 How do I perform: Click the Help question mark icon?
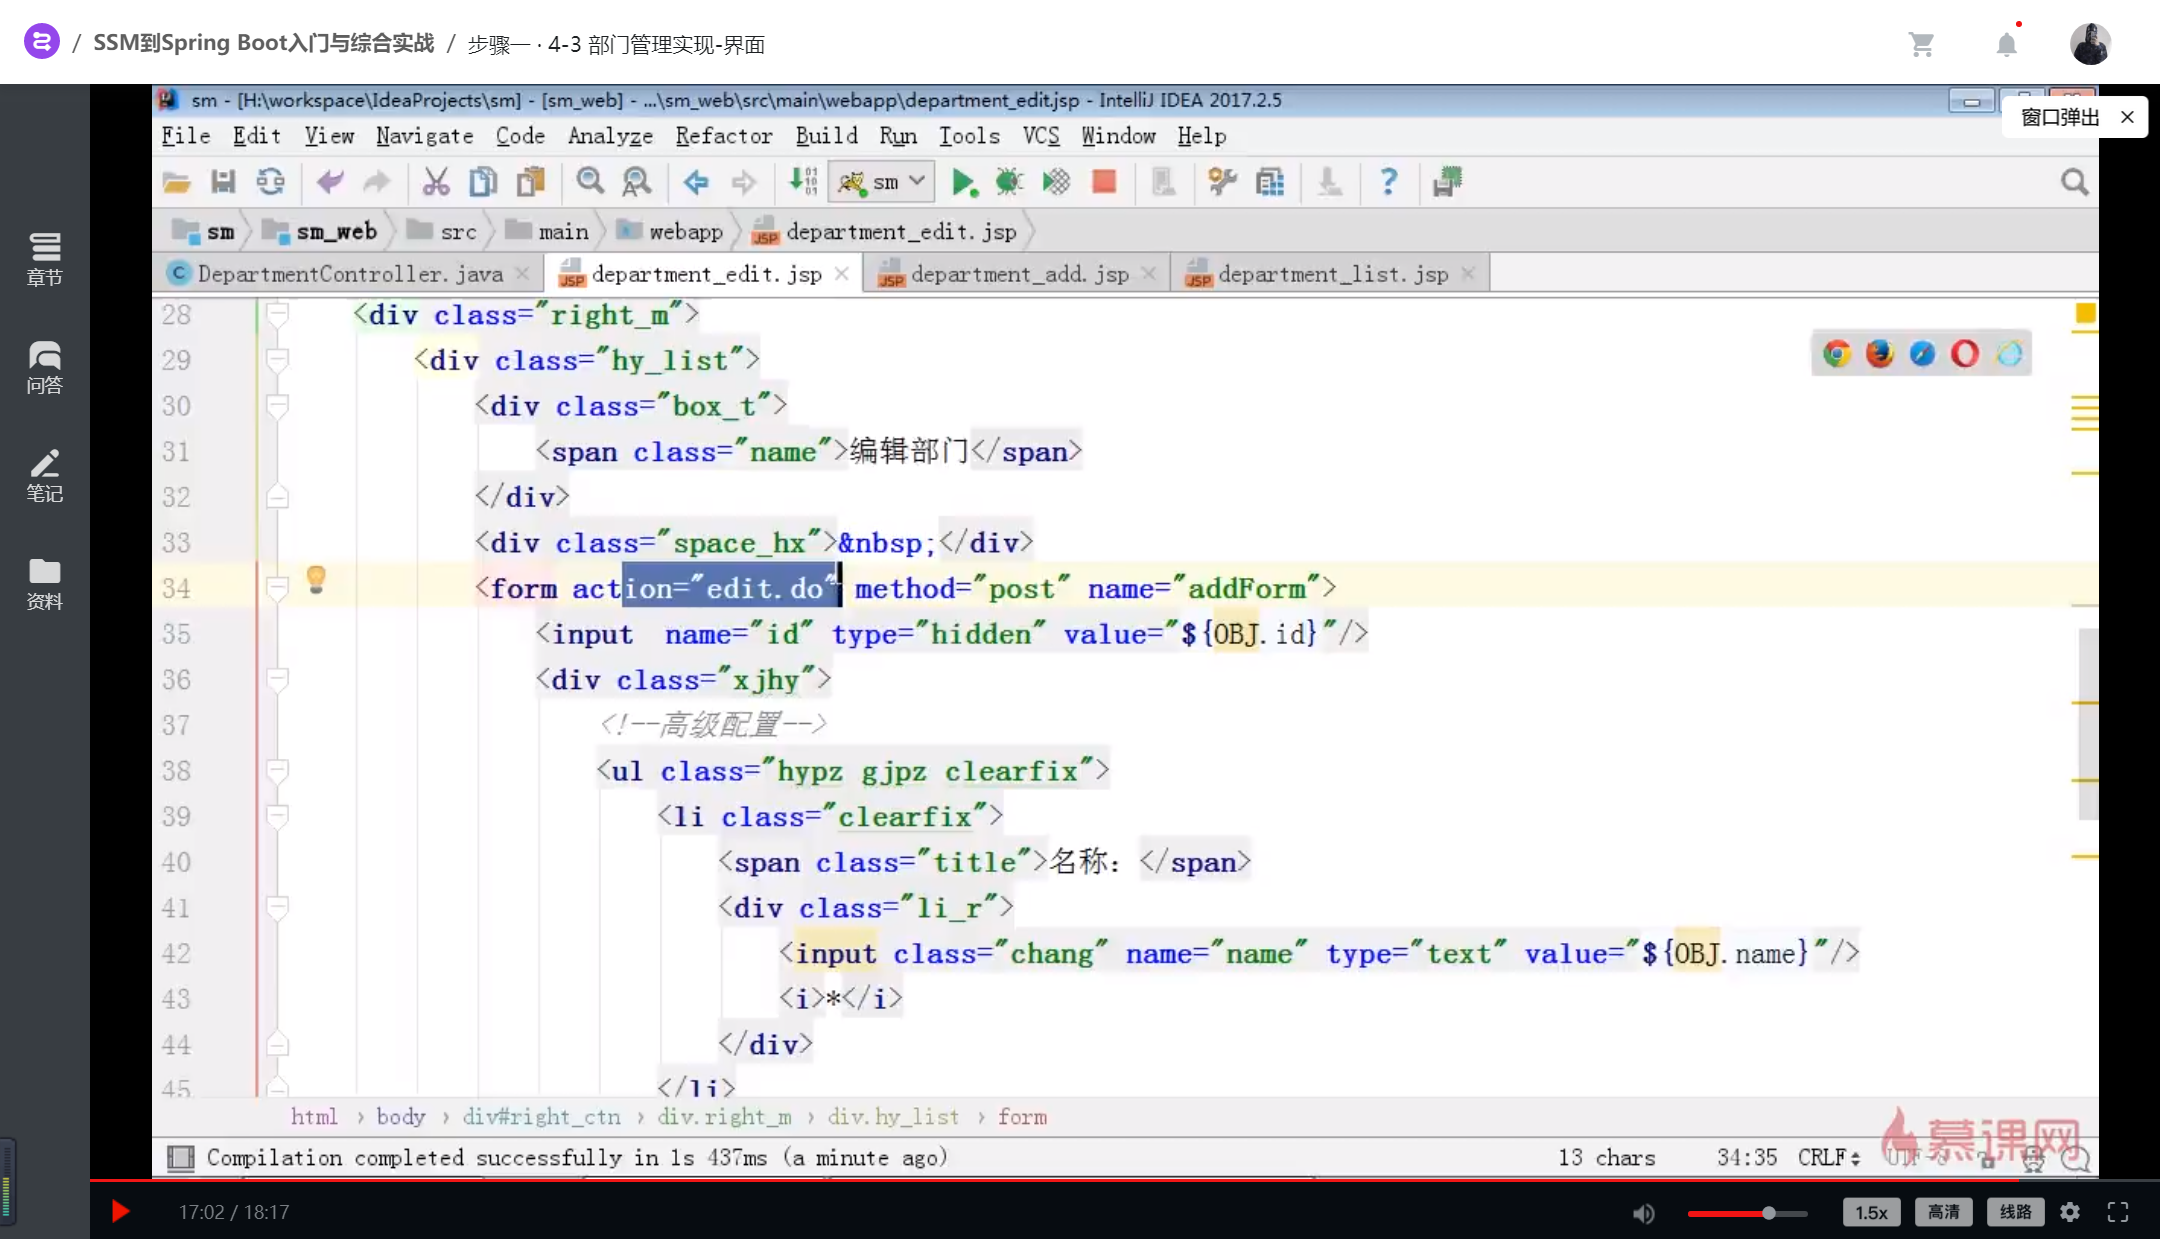click(x=1388, y=182)
